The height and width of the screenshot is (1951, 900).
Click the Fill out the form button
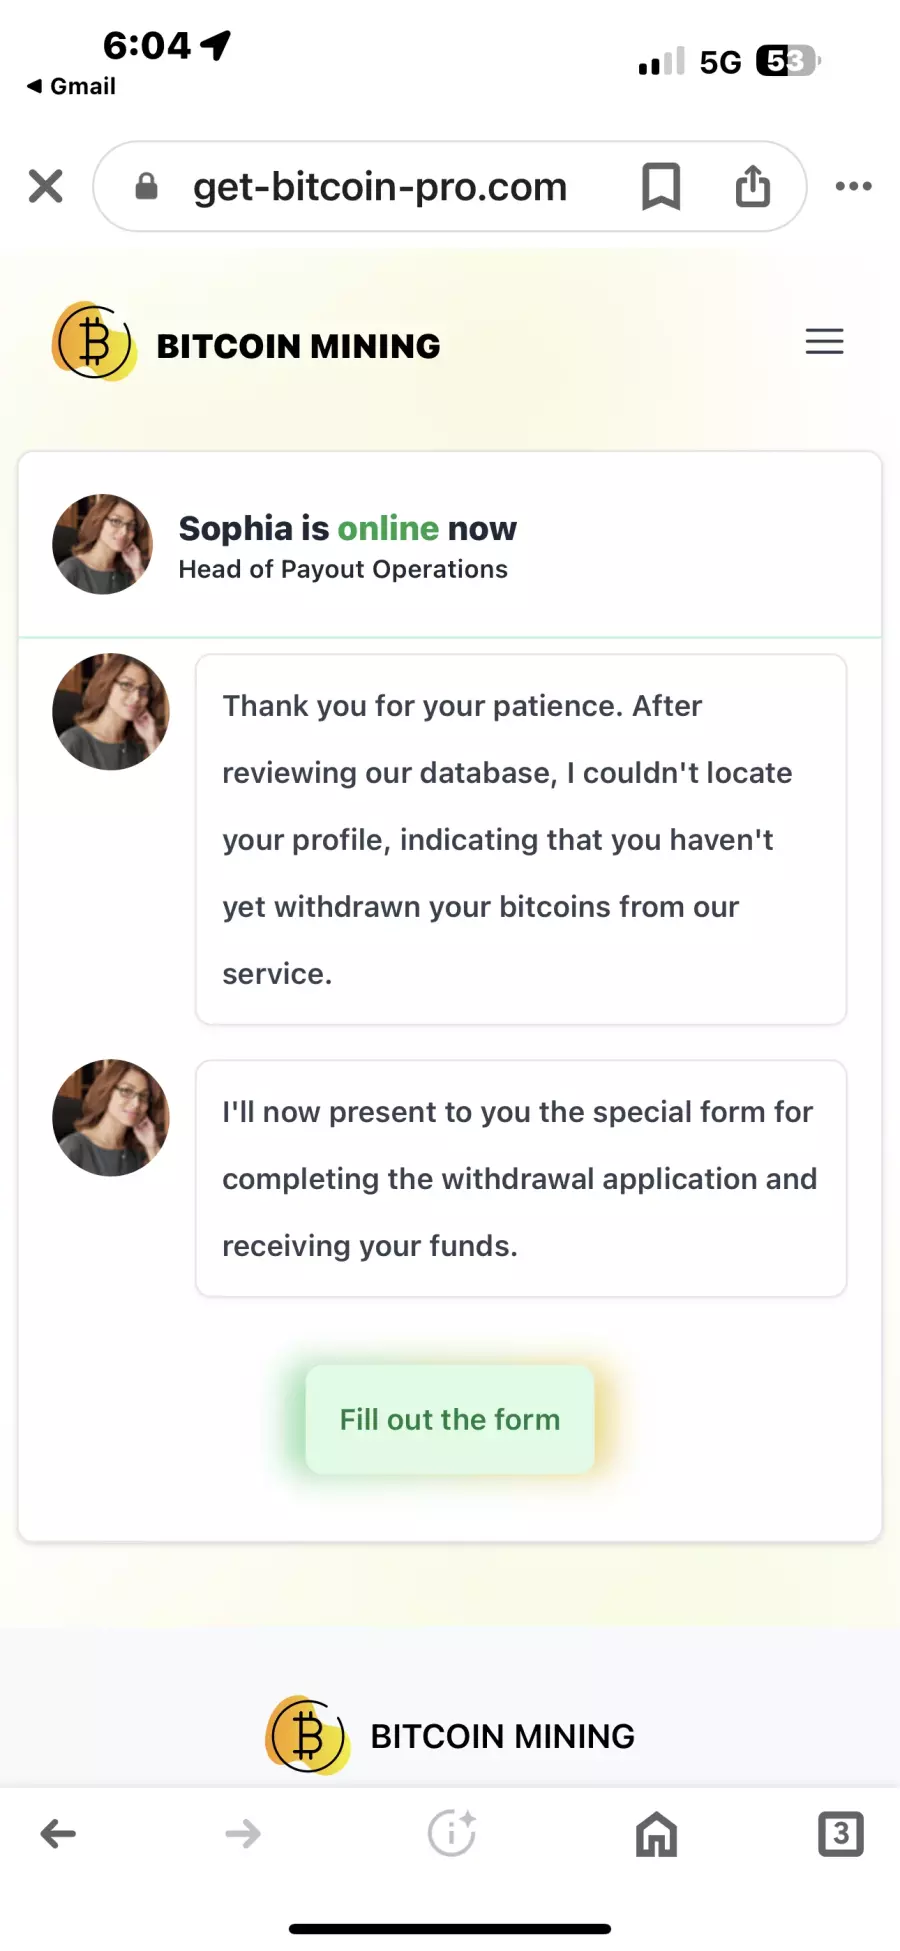pyautogui.click(x=450, y=1419)
